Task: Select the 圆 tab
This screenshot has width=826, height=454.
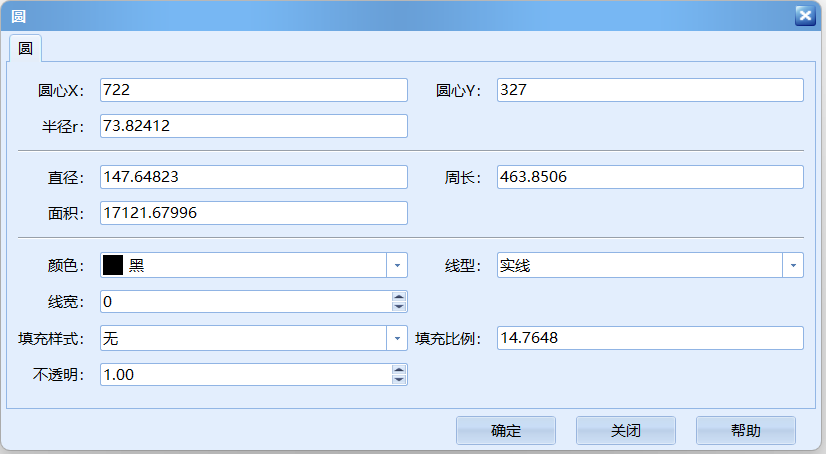Action: [x=25, y=48]
